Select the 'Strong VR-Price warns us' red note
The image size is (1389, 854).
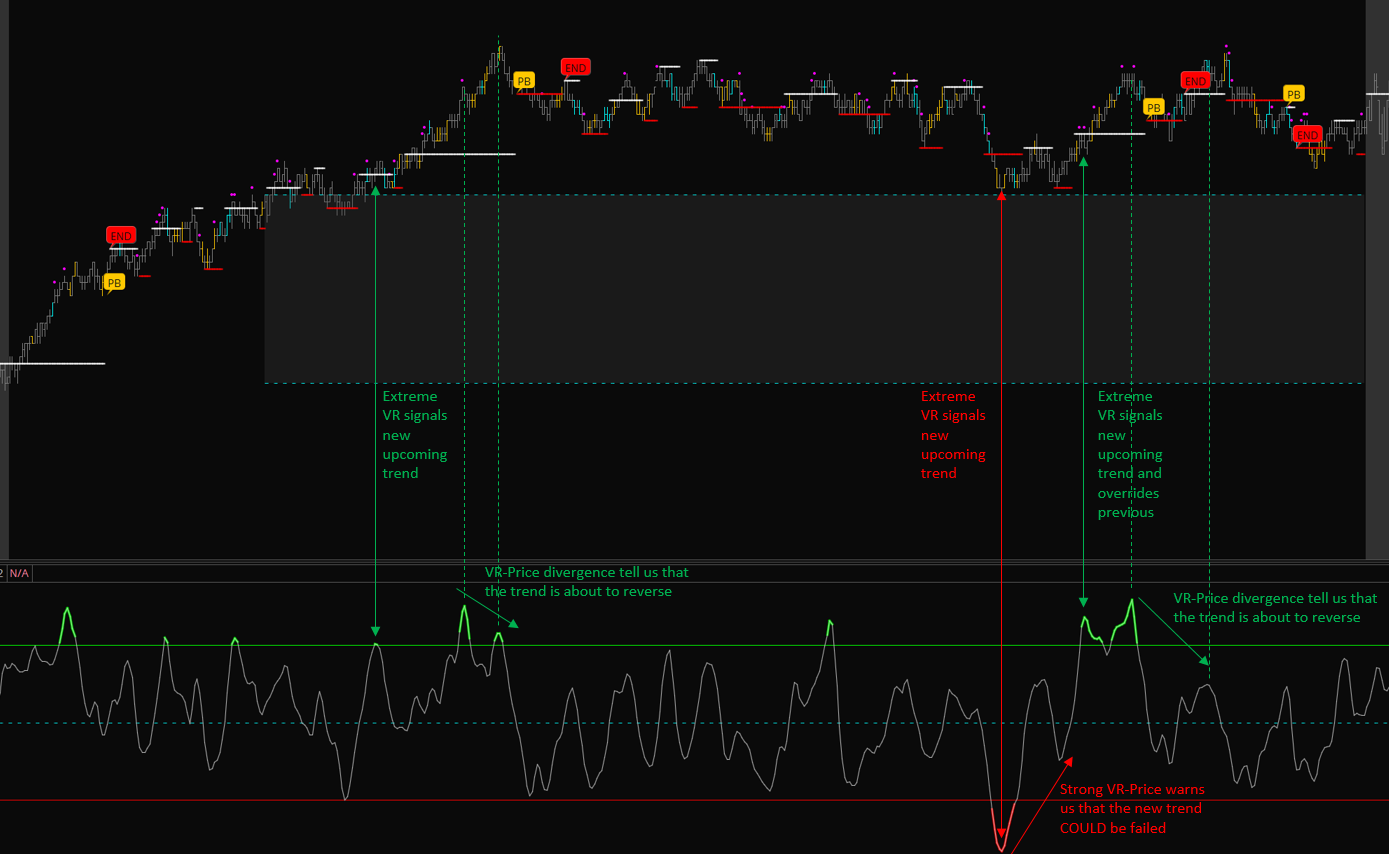pos(1131,808)
